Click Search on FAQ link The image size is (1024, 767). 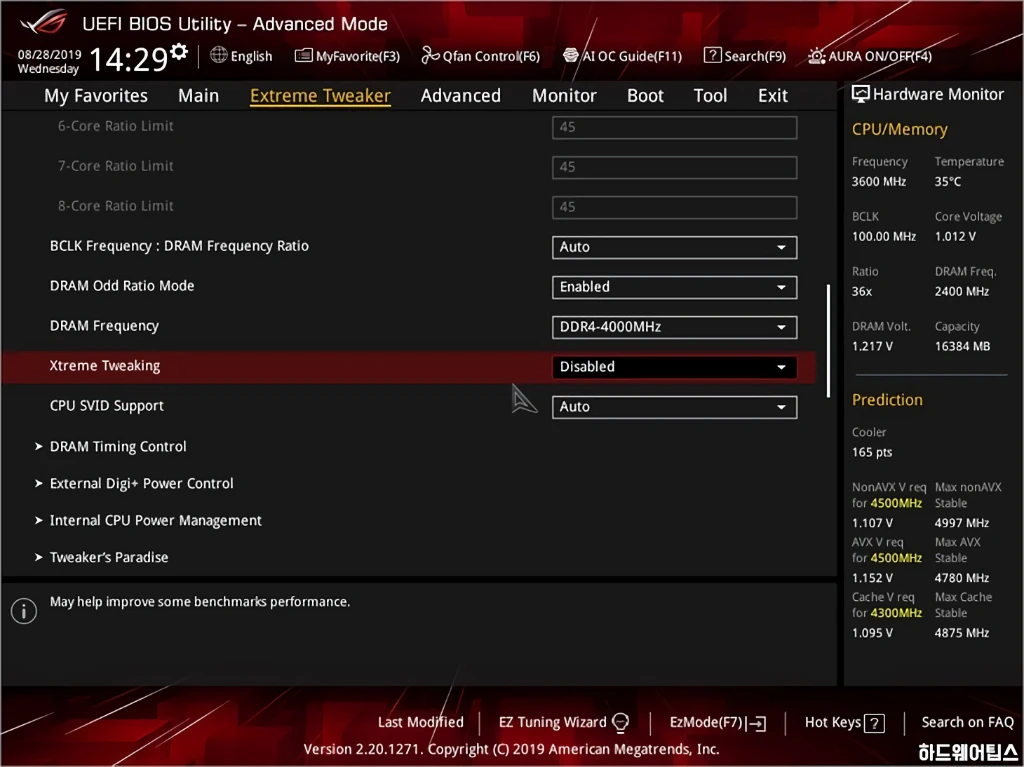(967, 722)
